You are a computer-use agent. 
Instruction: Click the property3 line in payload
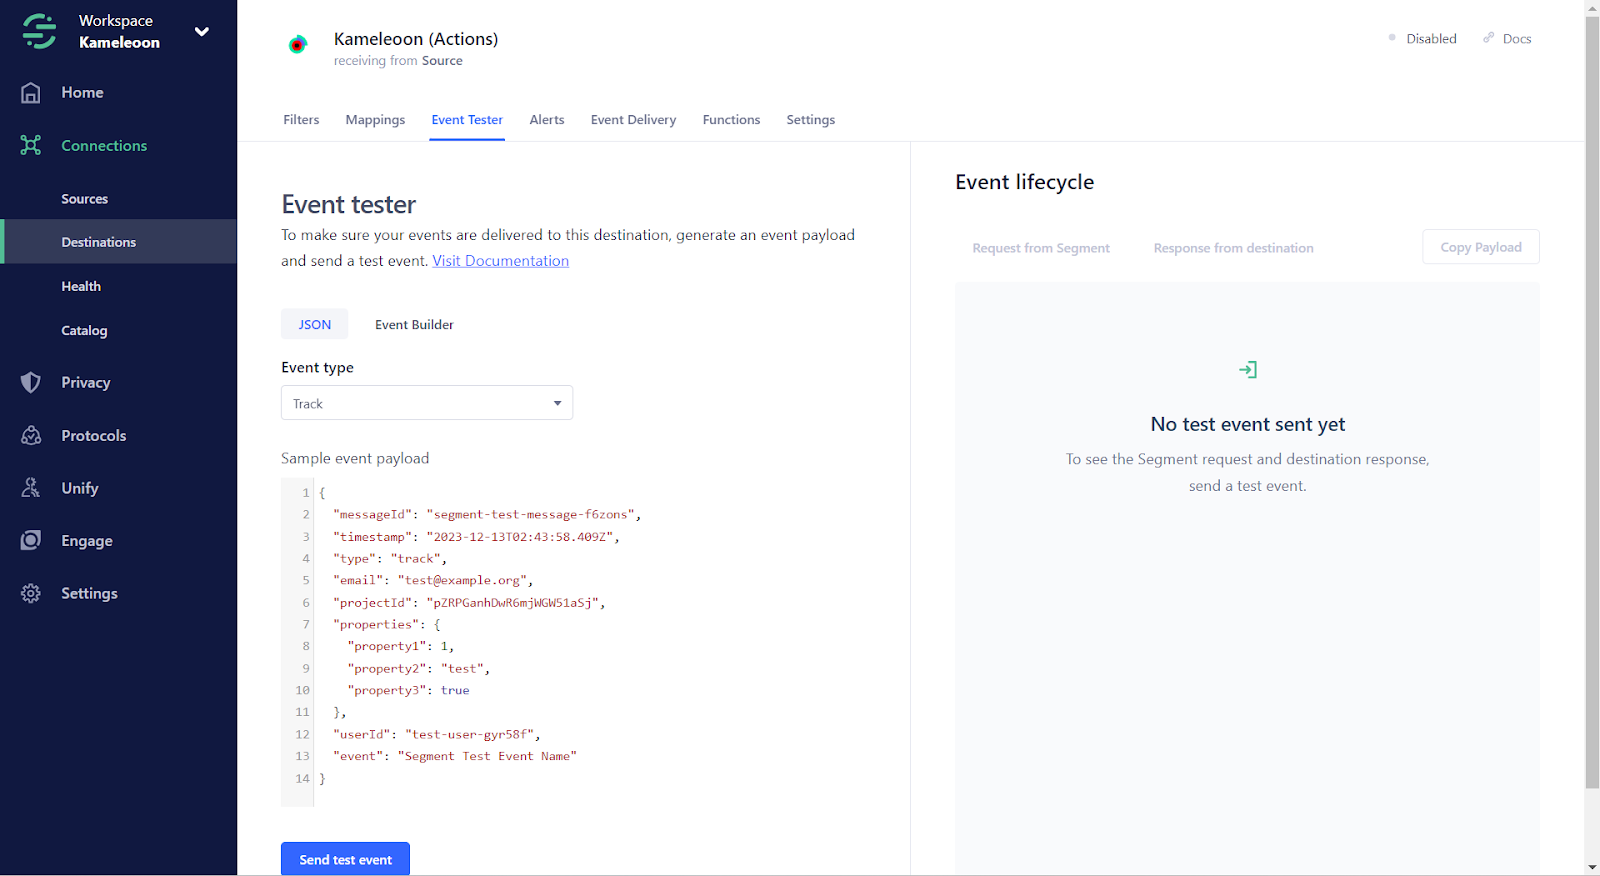408,690
